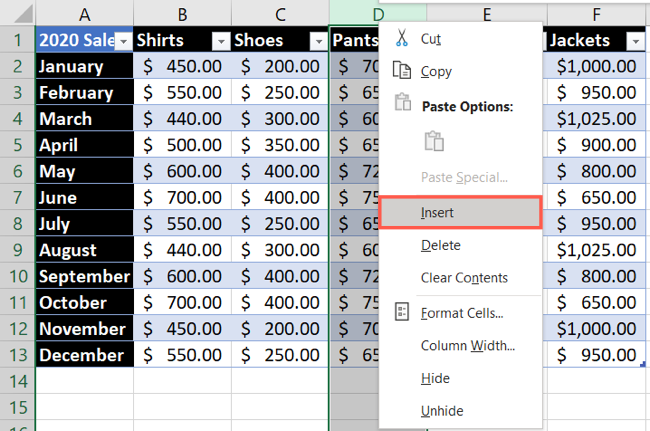This screenshot has width=650, height=431.
Task: Open the 2020 Sales filter dropdown
Action: pyautogui.click(x=123, y=41)
